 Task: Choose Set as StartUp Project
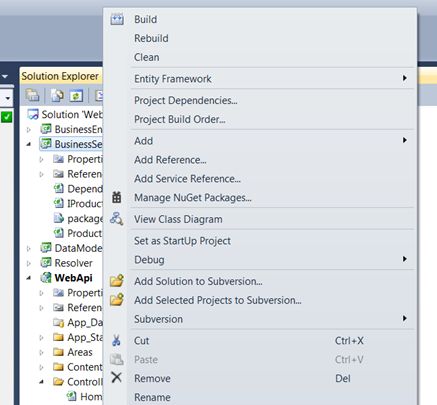(182, 241)
